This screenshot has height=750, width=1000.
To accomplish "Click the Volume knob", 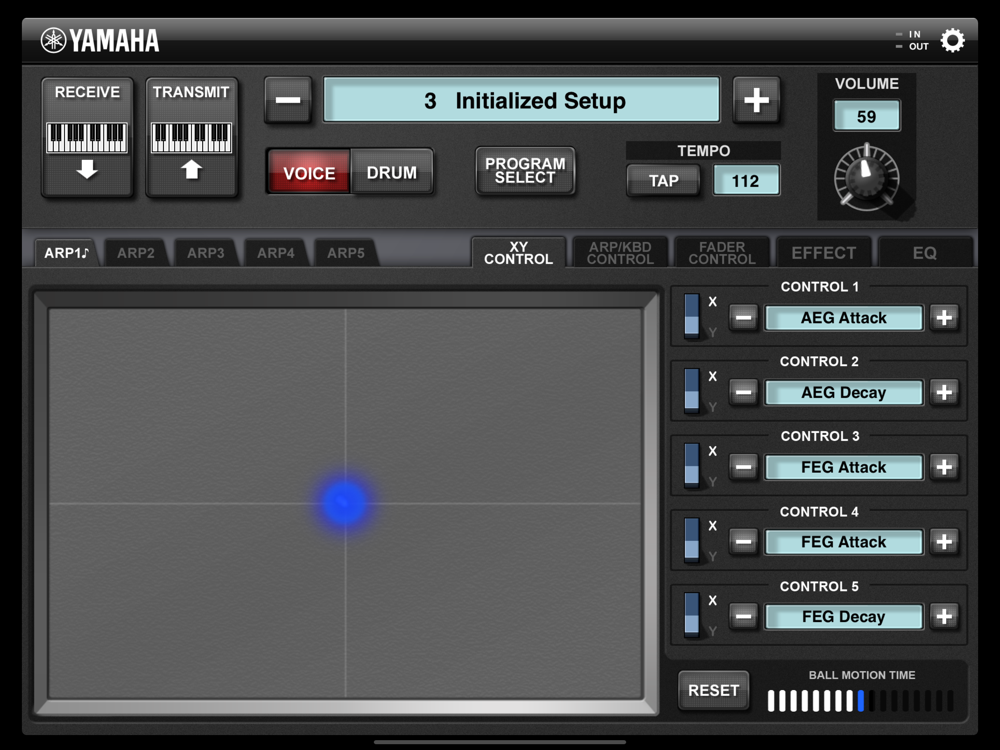I will 867,177.
